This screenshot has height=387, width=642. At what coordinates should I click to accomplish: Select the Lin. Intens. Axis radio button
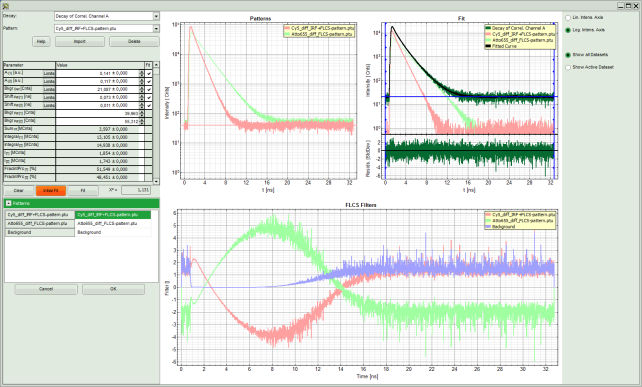(568, 18)
